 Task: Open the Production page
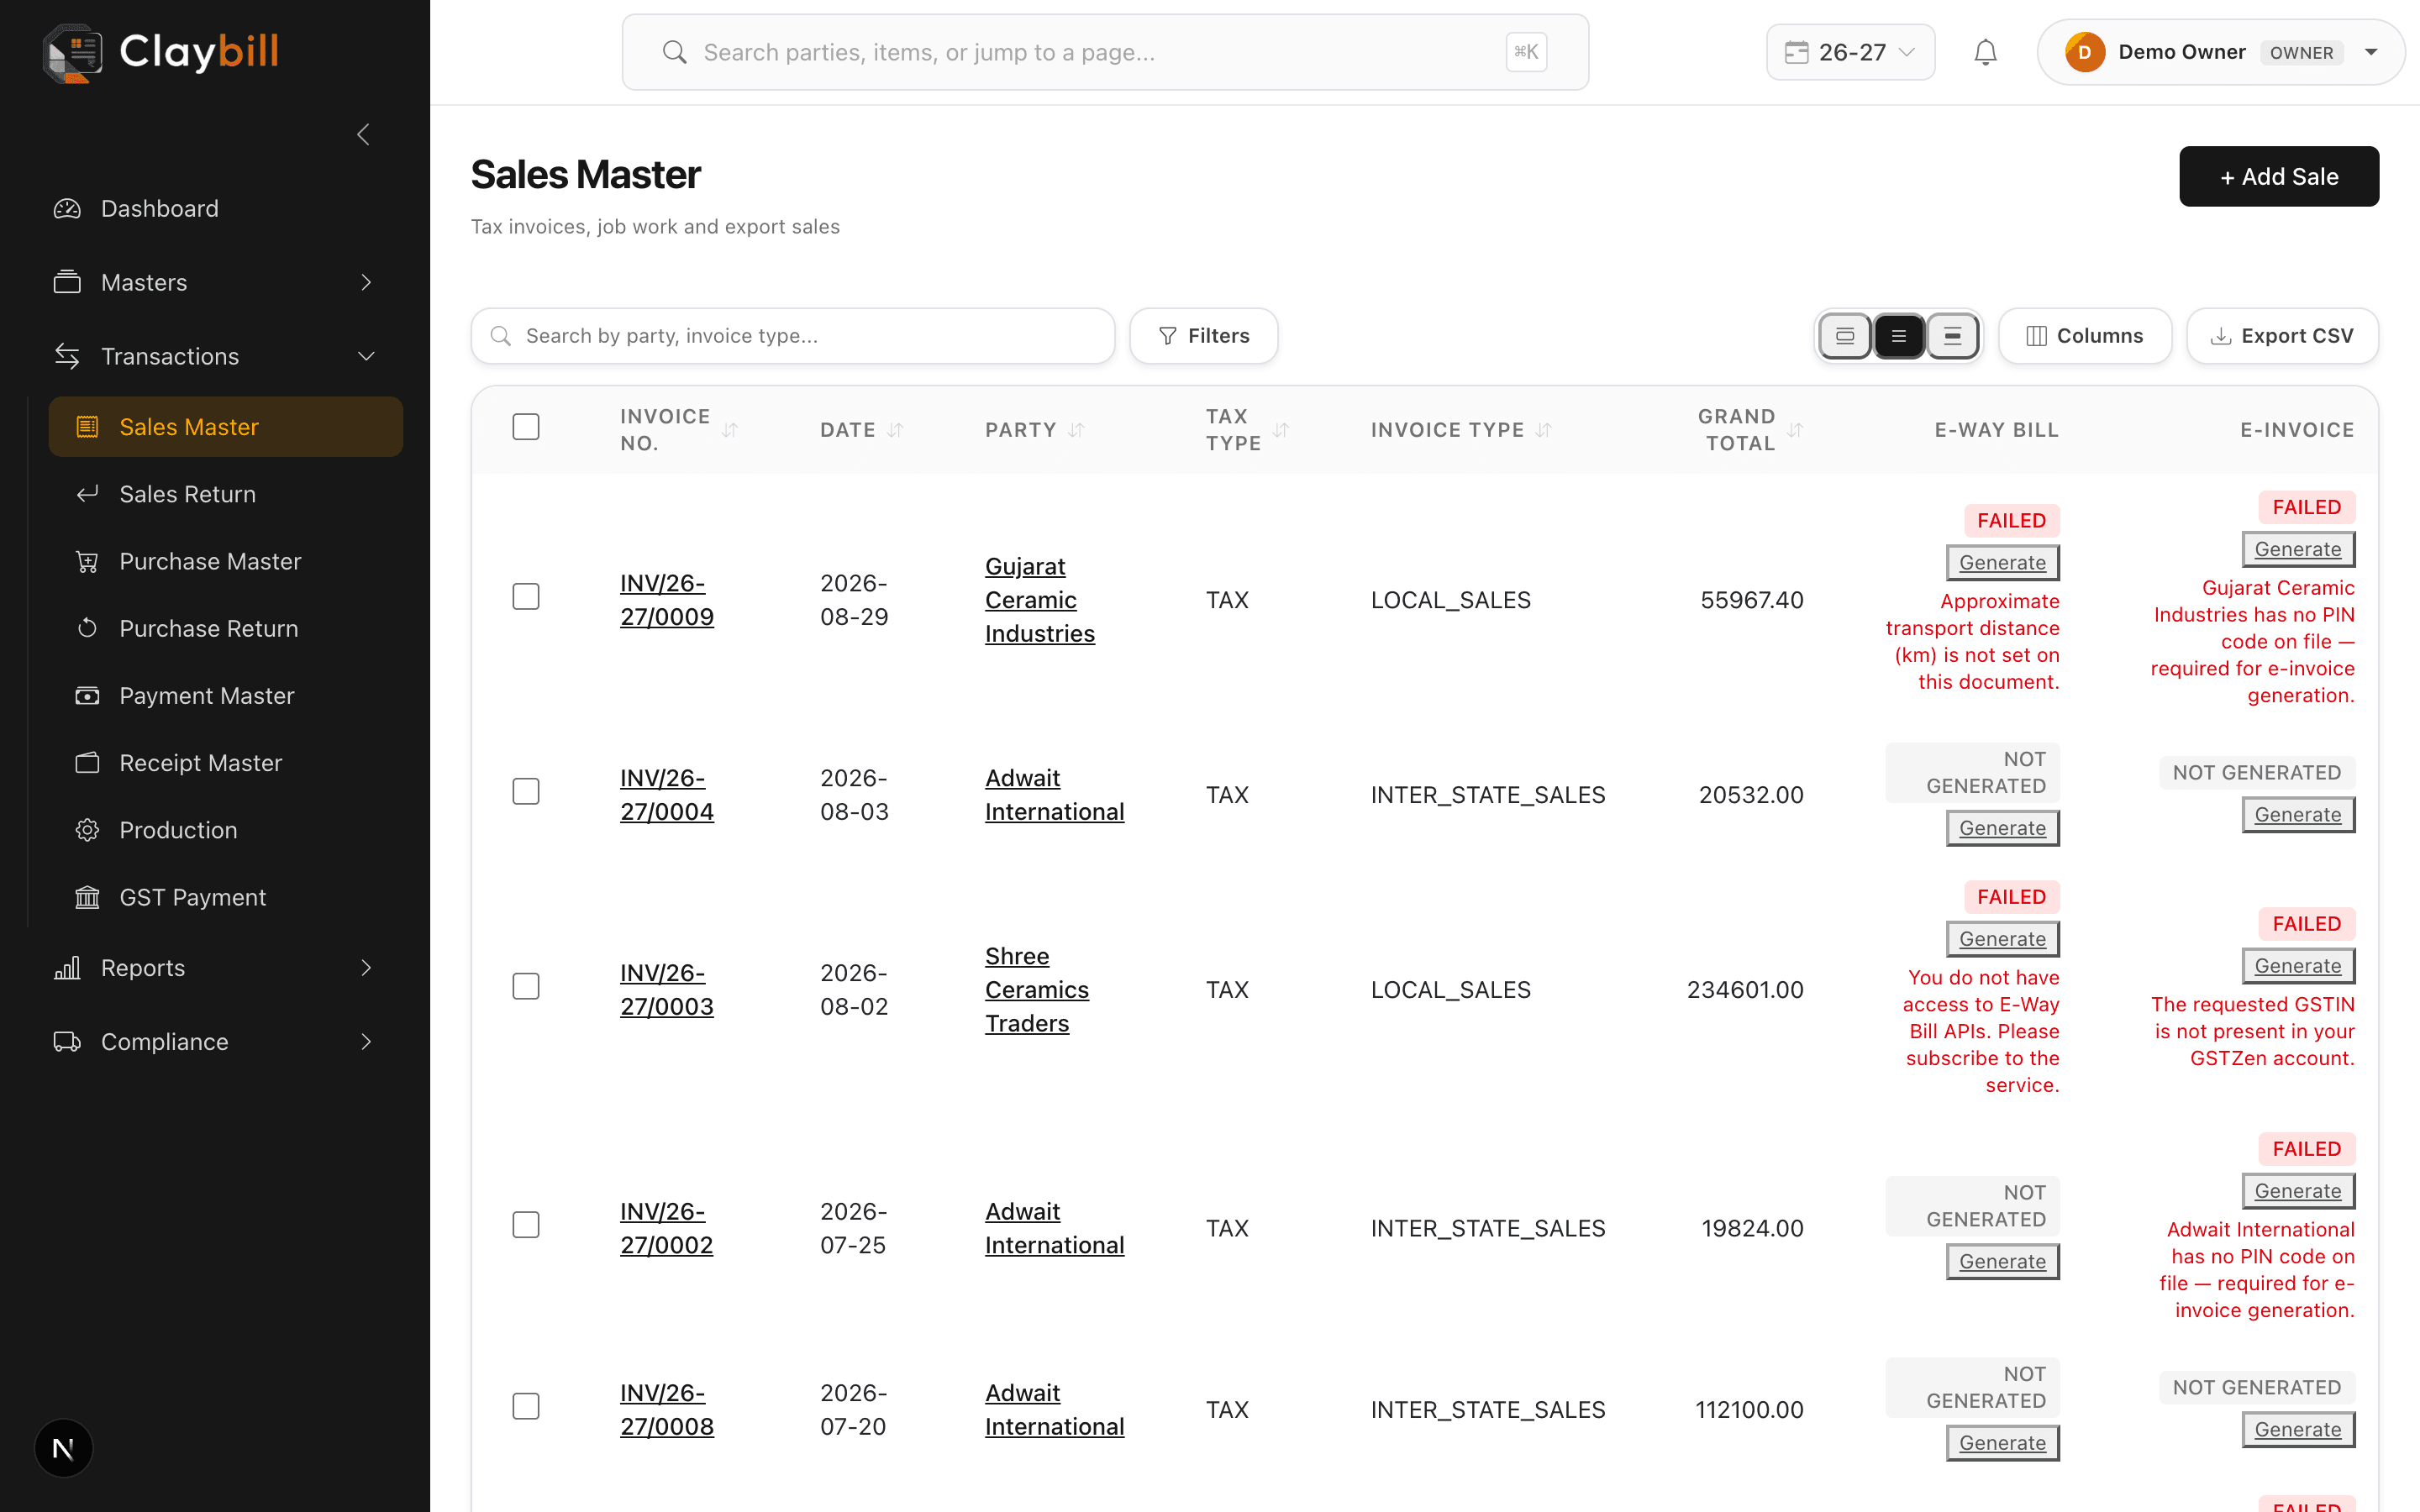click(x=226, y=830)
